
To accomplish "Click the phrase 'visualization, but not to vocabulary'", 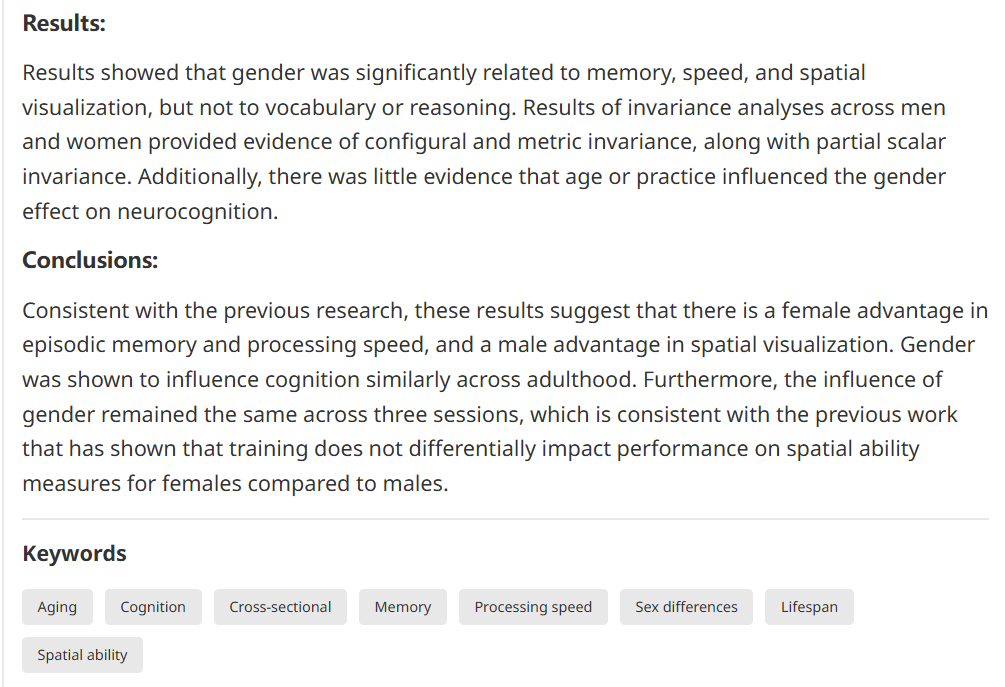I will (199, 108).
